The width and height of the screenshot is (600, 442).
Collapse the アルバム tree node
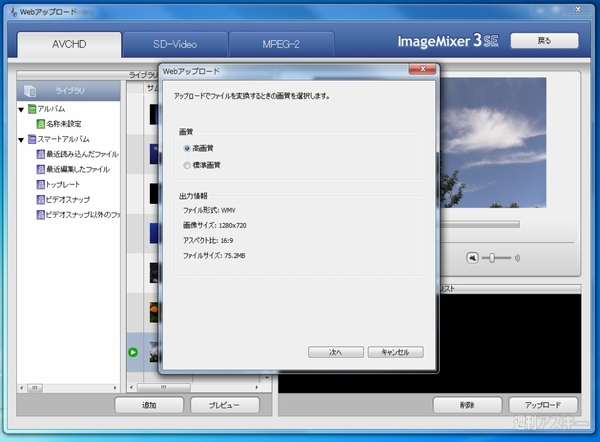(20, 108)
